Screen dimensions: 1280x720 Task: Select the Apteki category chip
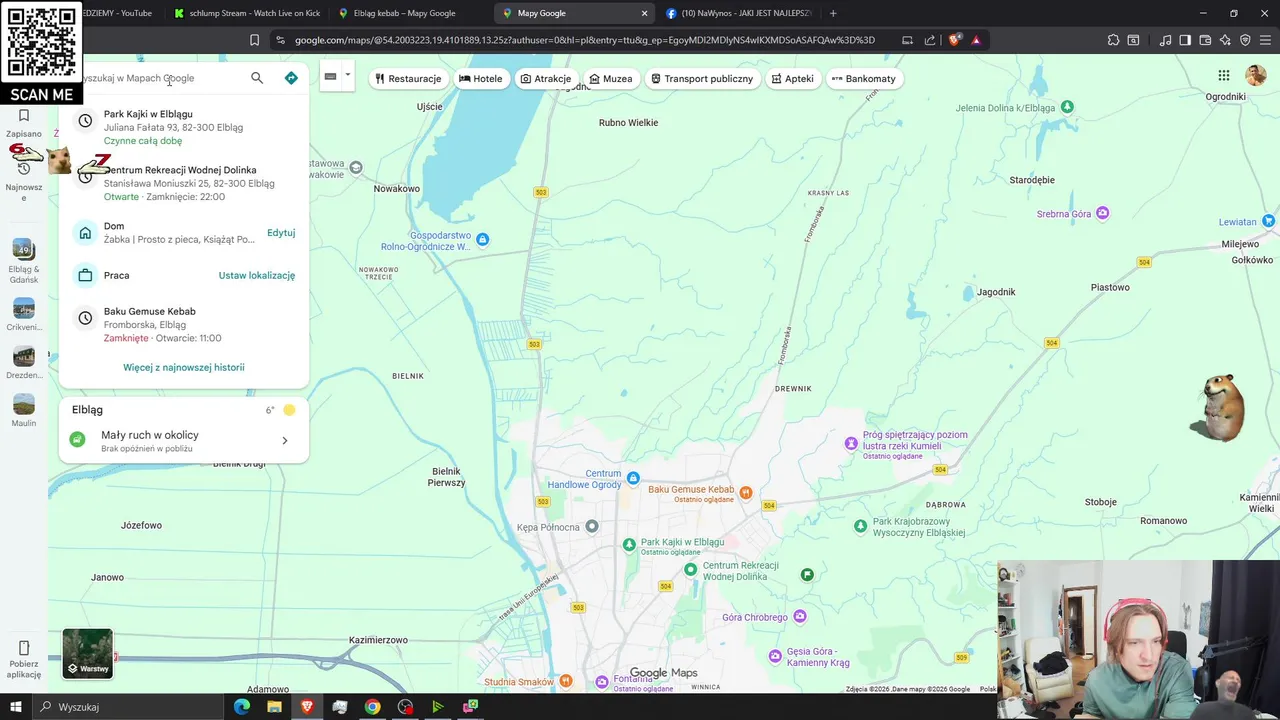coord(792,78)
